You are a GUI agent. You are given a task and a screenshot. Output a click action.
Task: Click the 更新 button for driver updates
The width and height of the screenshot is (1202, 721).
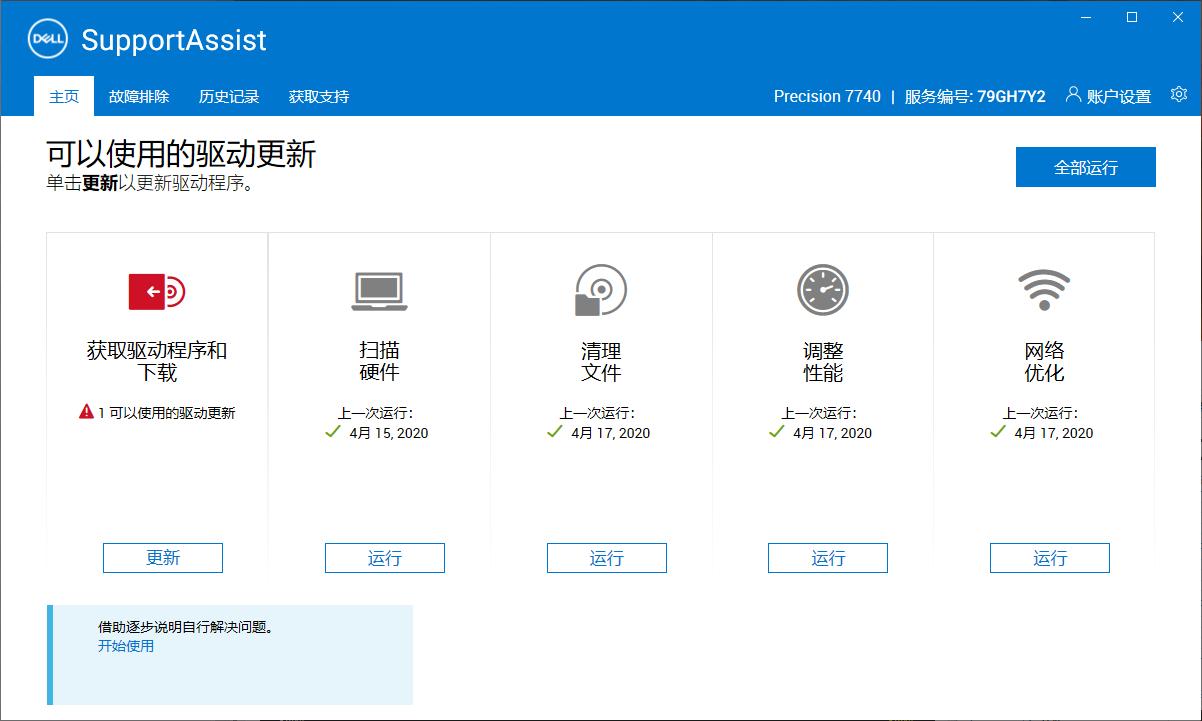162,558
